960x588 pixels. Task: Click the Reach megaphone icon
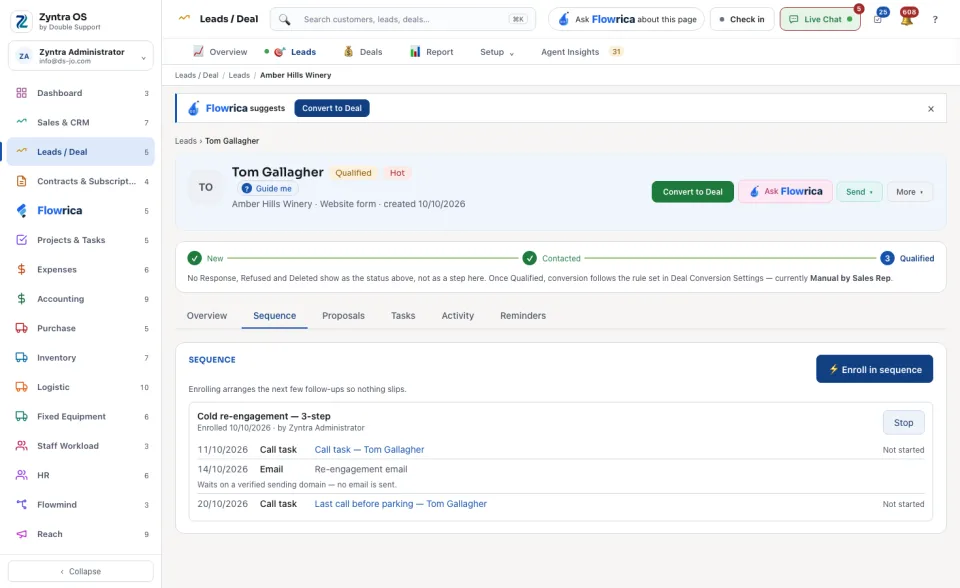pyautogui.click(x=21, y=534)
